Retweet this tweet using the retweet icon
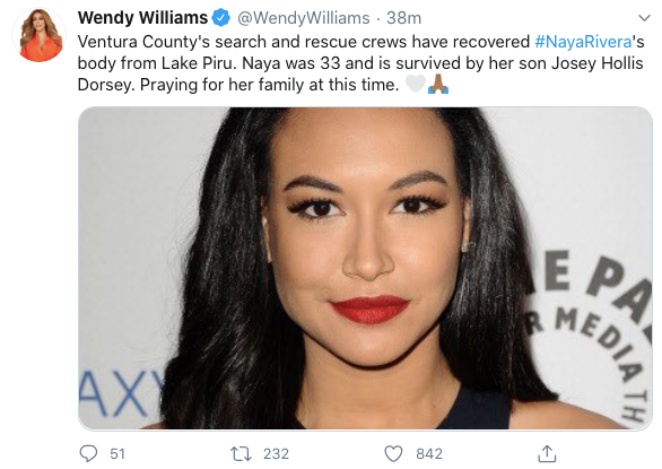Viewport: 662px width, 469px height. pos(240,453)
